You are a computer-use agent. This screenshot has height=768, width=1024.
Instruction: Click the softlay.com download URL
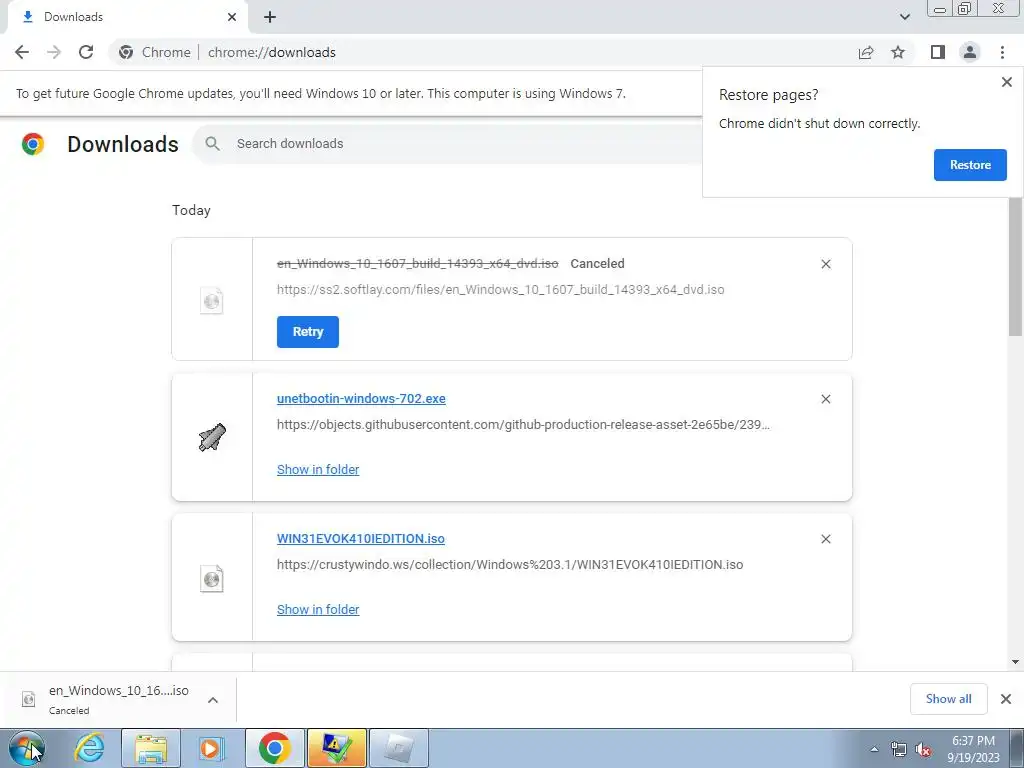point(500,289)
